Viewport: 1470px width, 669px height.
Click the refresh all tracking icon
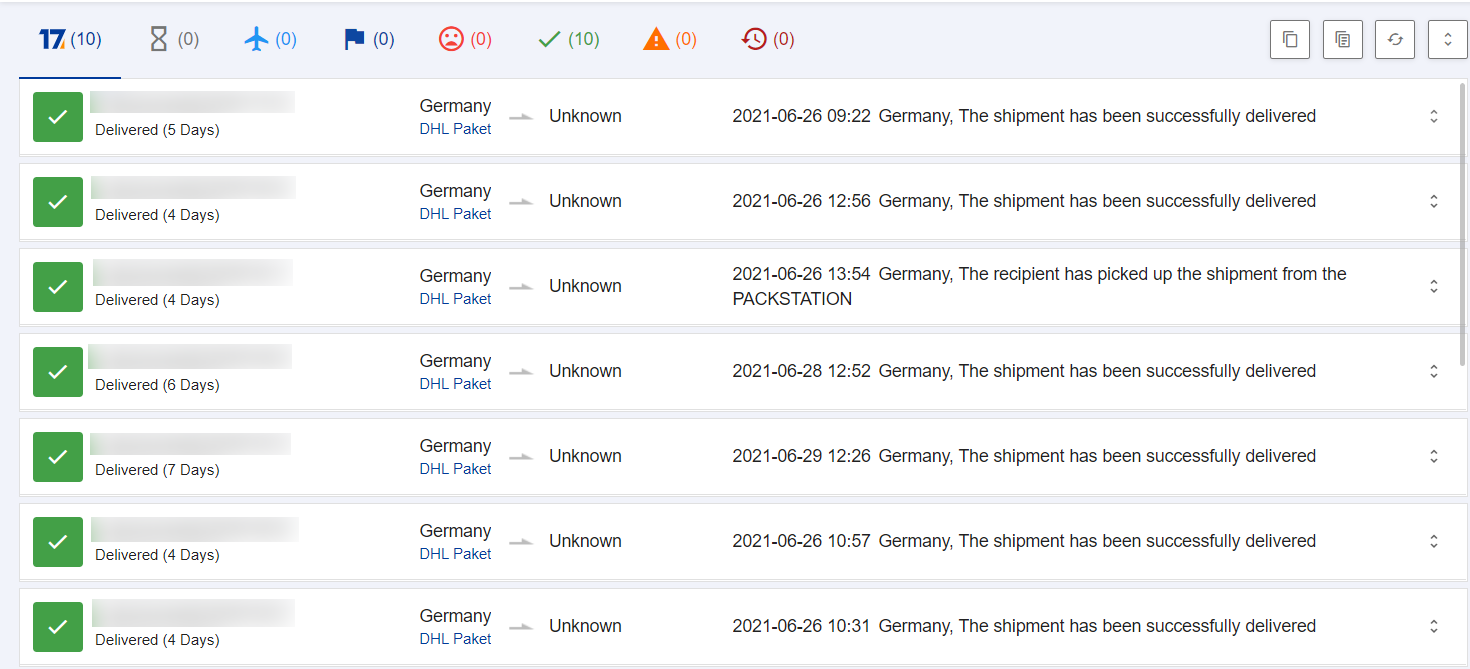(x=1395, y=40)
